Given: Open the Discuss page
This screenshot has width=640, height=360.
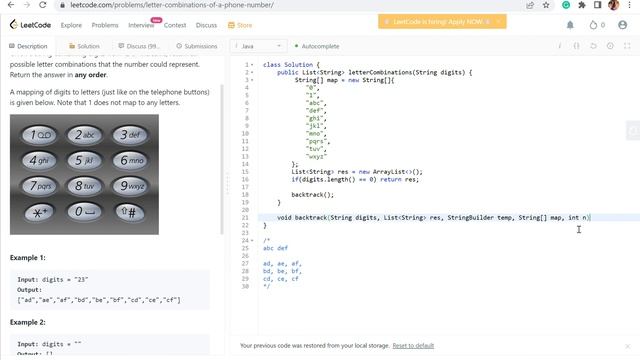Looking at the screenshot, I should click(206, 25).
